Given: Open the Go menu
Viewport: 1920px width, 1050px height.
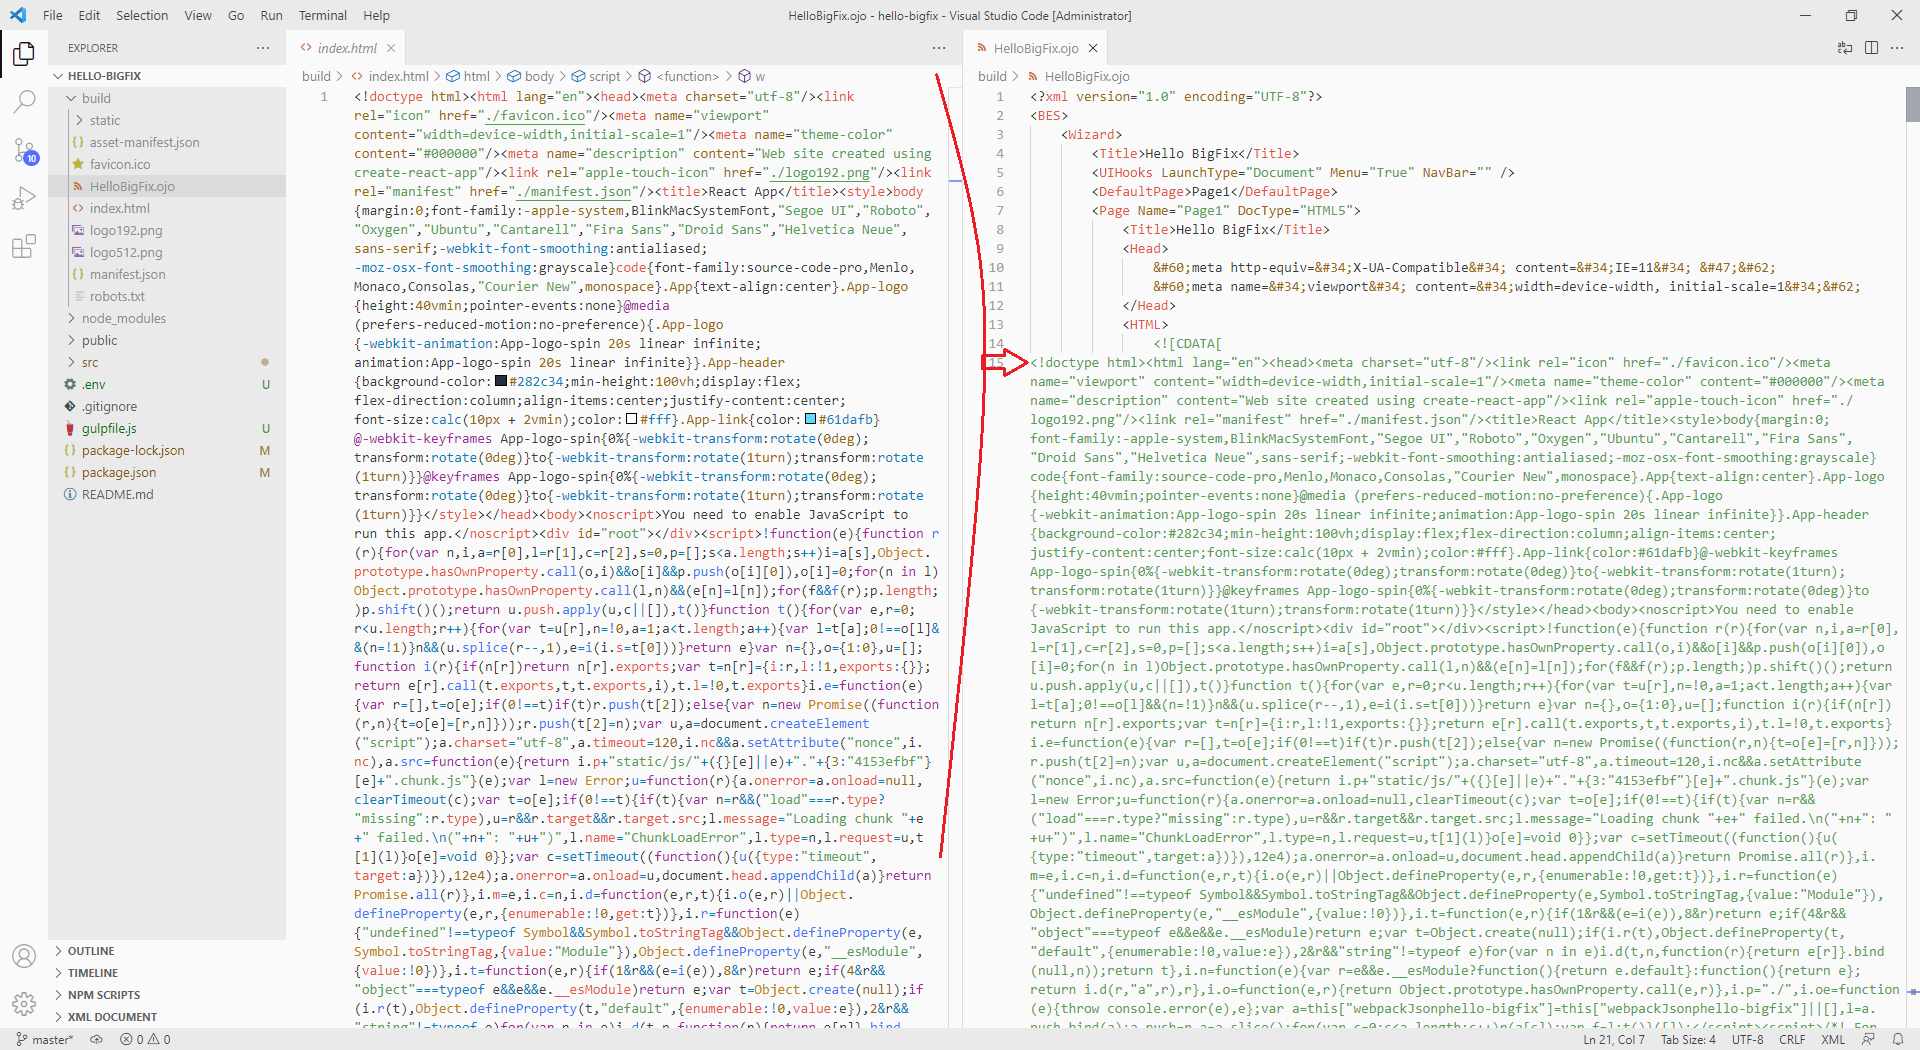Looking at the screenshot, I should tap(236, 15).
